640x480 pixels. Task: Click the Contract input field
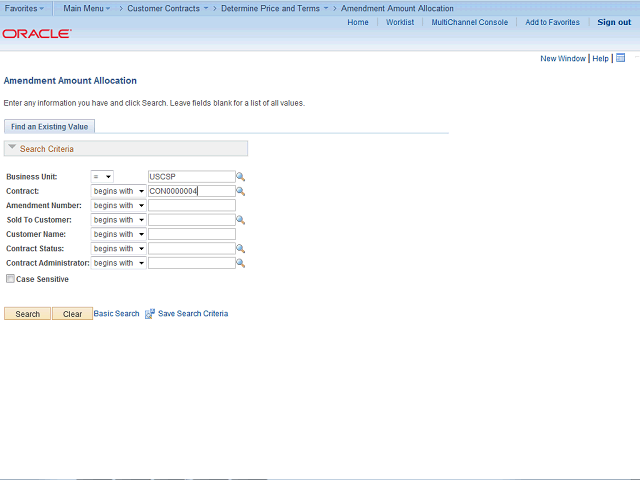click(x=191, y=191)
